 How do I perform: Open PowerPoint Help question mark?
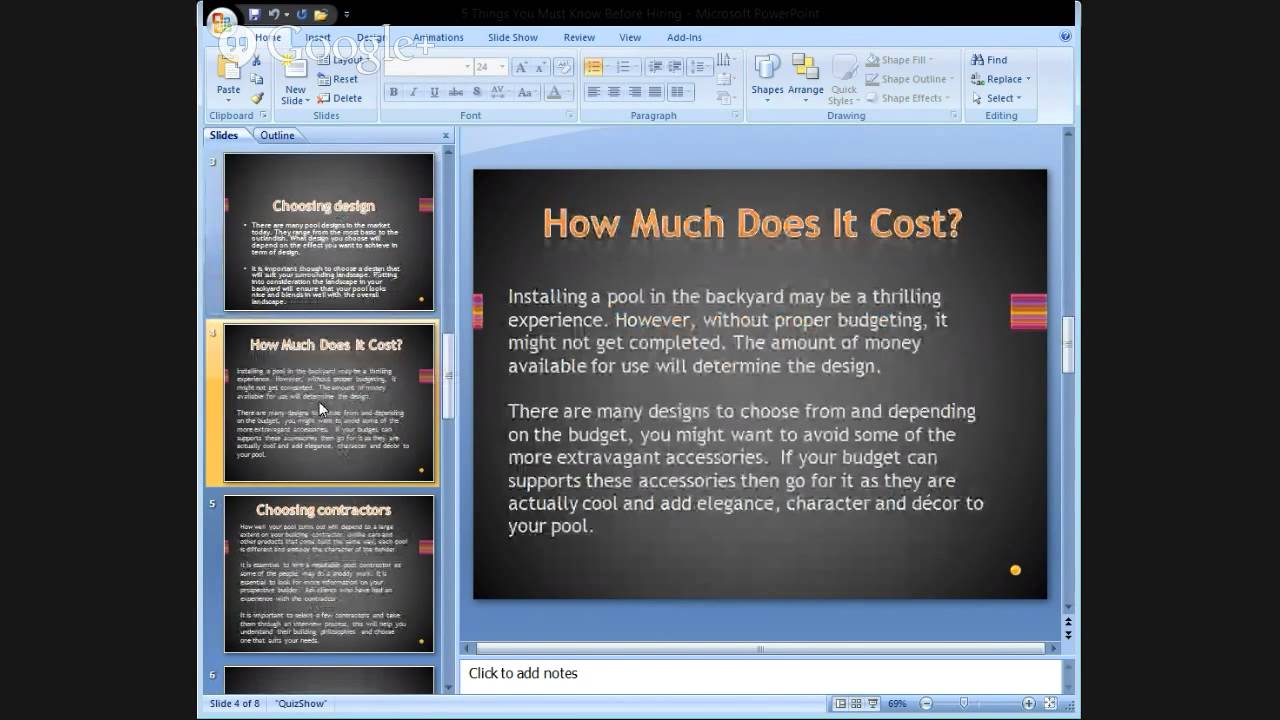(x=1065, y=37)
